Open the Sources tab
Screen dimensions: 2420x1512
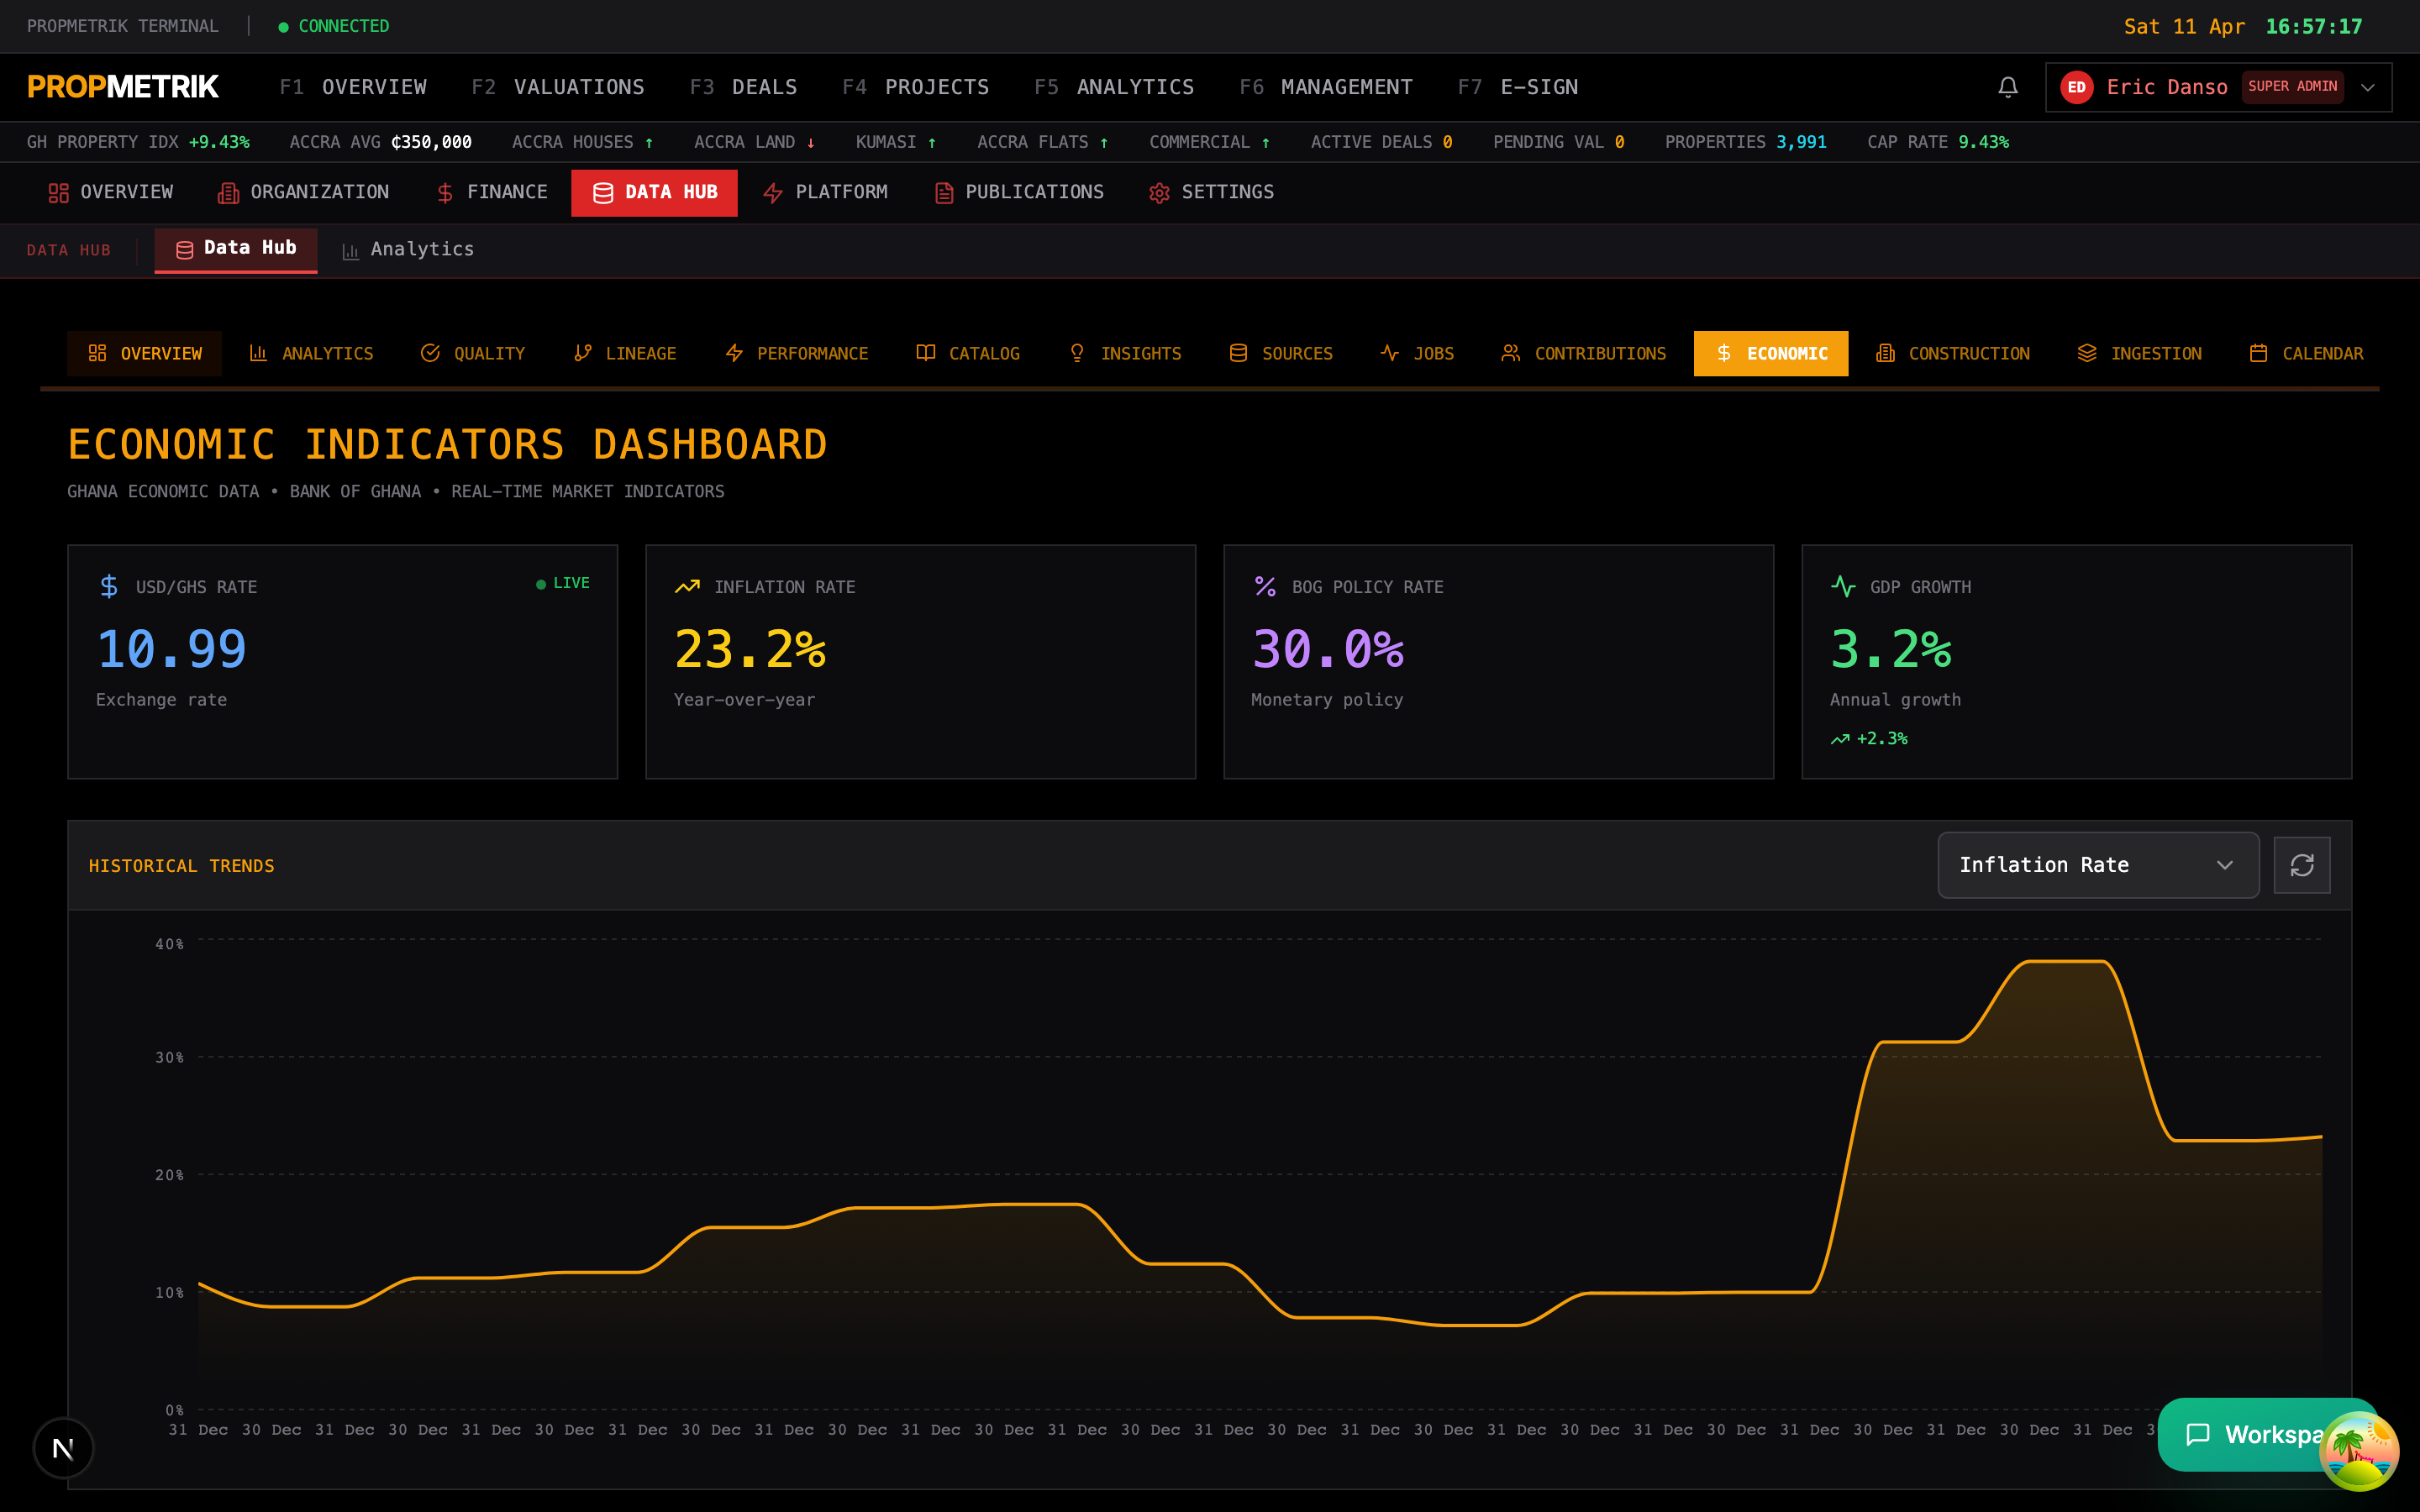click(x=1281, y=353)
